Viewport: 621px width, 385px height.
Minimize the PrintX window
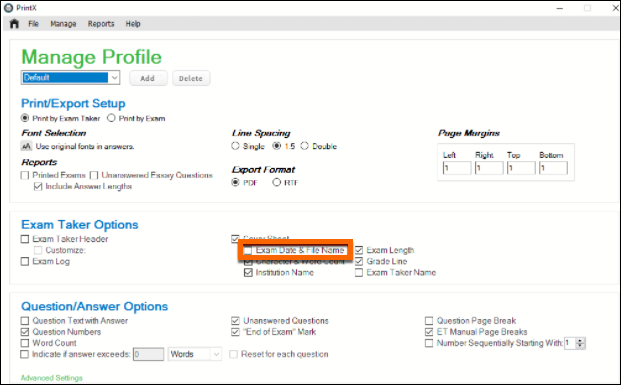(560, 8)
